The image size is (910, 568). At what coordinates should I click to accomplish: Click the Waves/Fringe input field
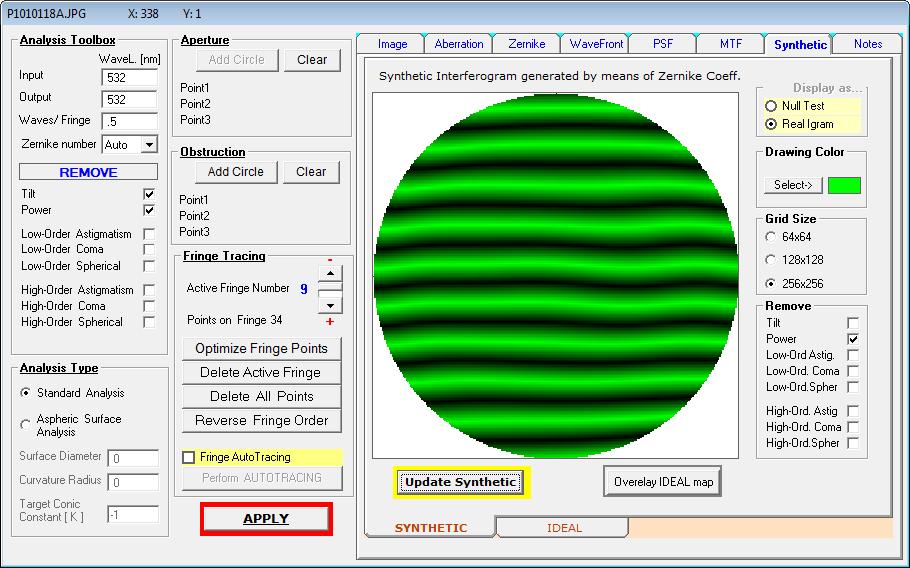[129, 121]
